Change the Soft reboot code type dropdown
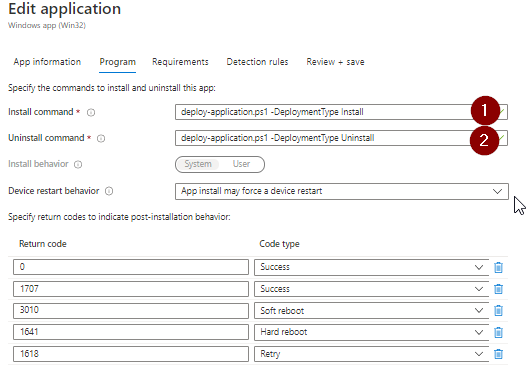527x375 pixels. (x=371, y=310)
